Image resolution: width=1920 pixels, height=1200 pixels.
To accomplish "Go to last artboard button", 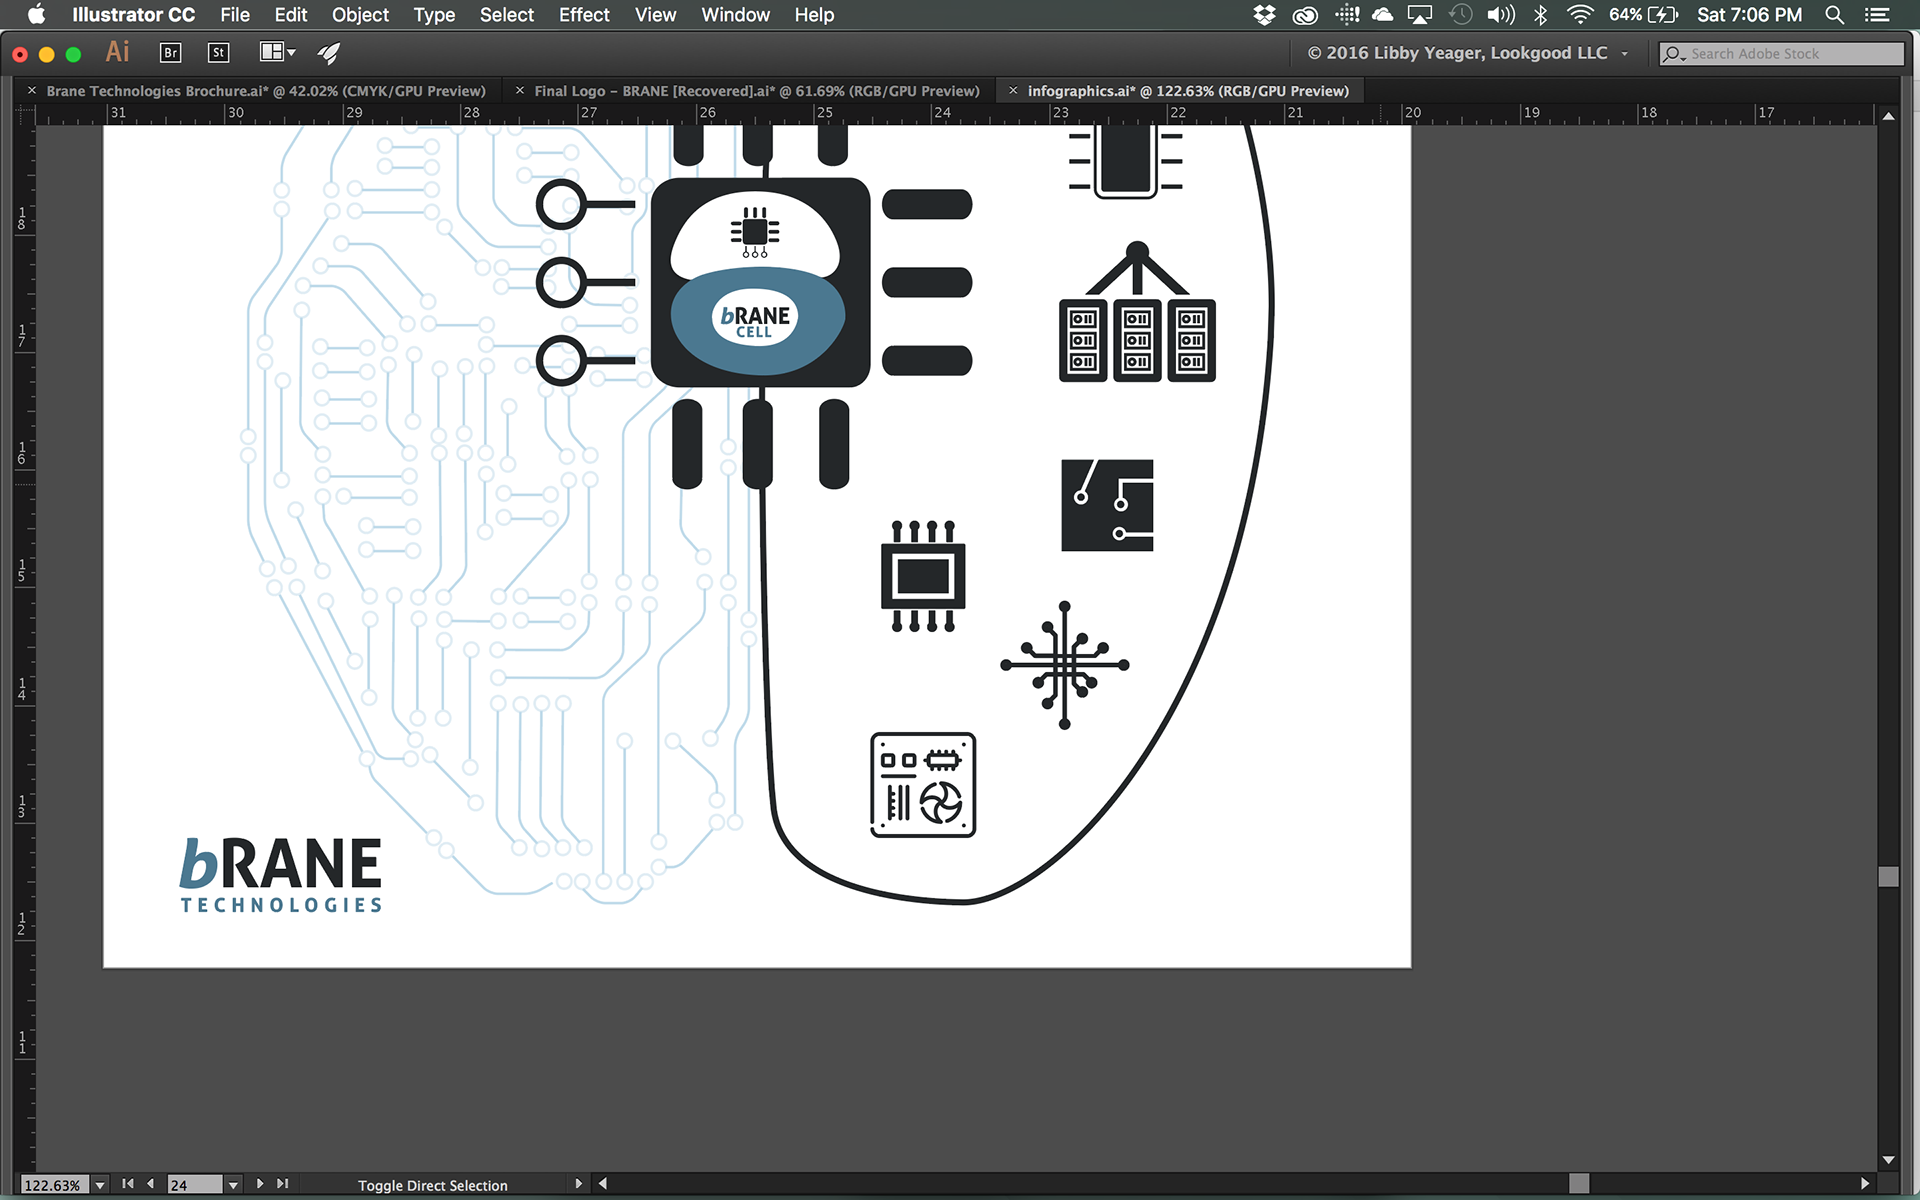I will point(283,1184).
